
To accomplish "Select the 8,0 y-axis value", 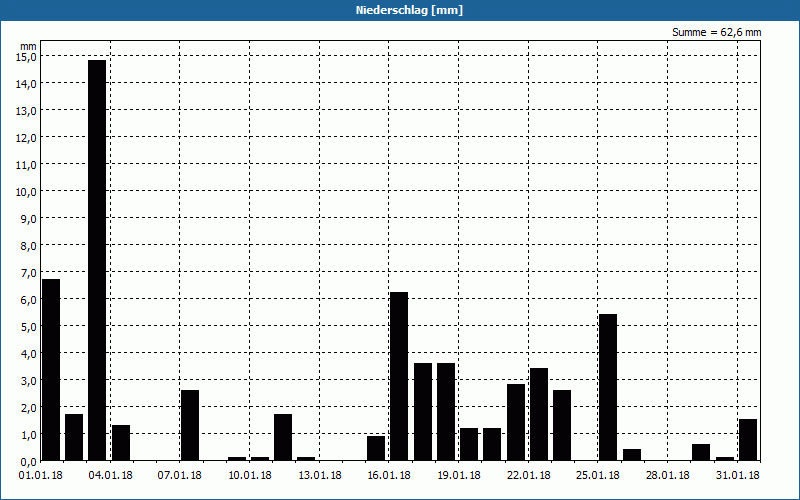I will coord(28,245).
